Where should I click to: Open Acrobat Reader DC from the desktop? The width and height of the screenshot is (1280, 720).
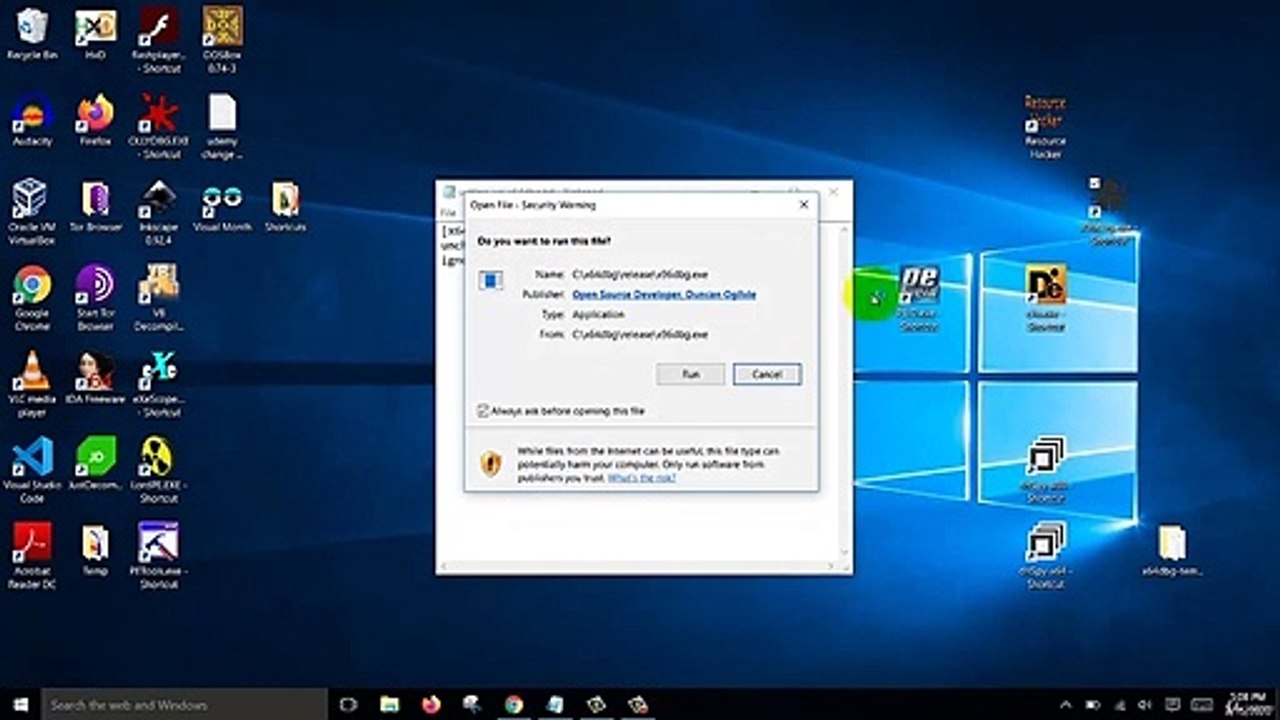click(32, 555)
